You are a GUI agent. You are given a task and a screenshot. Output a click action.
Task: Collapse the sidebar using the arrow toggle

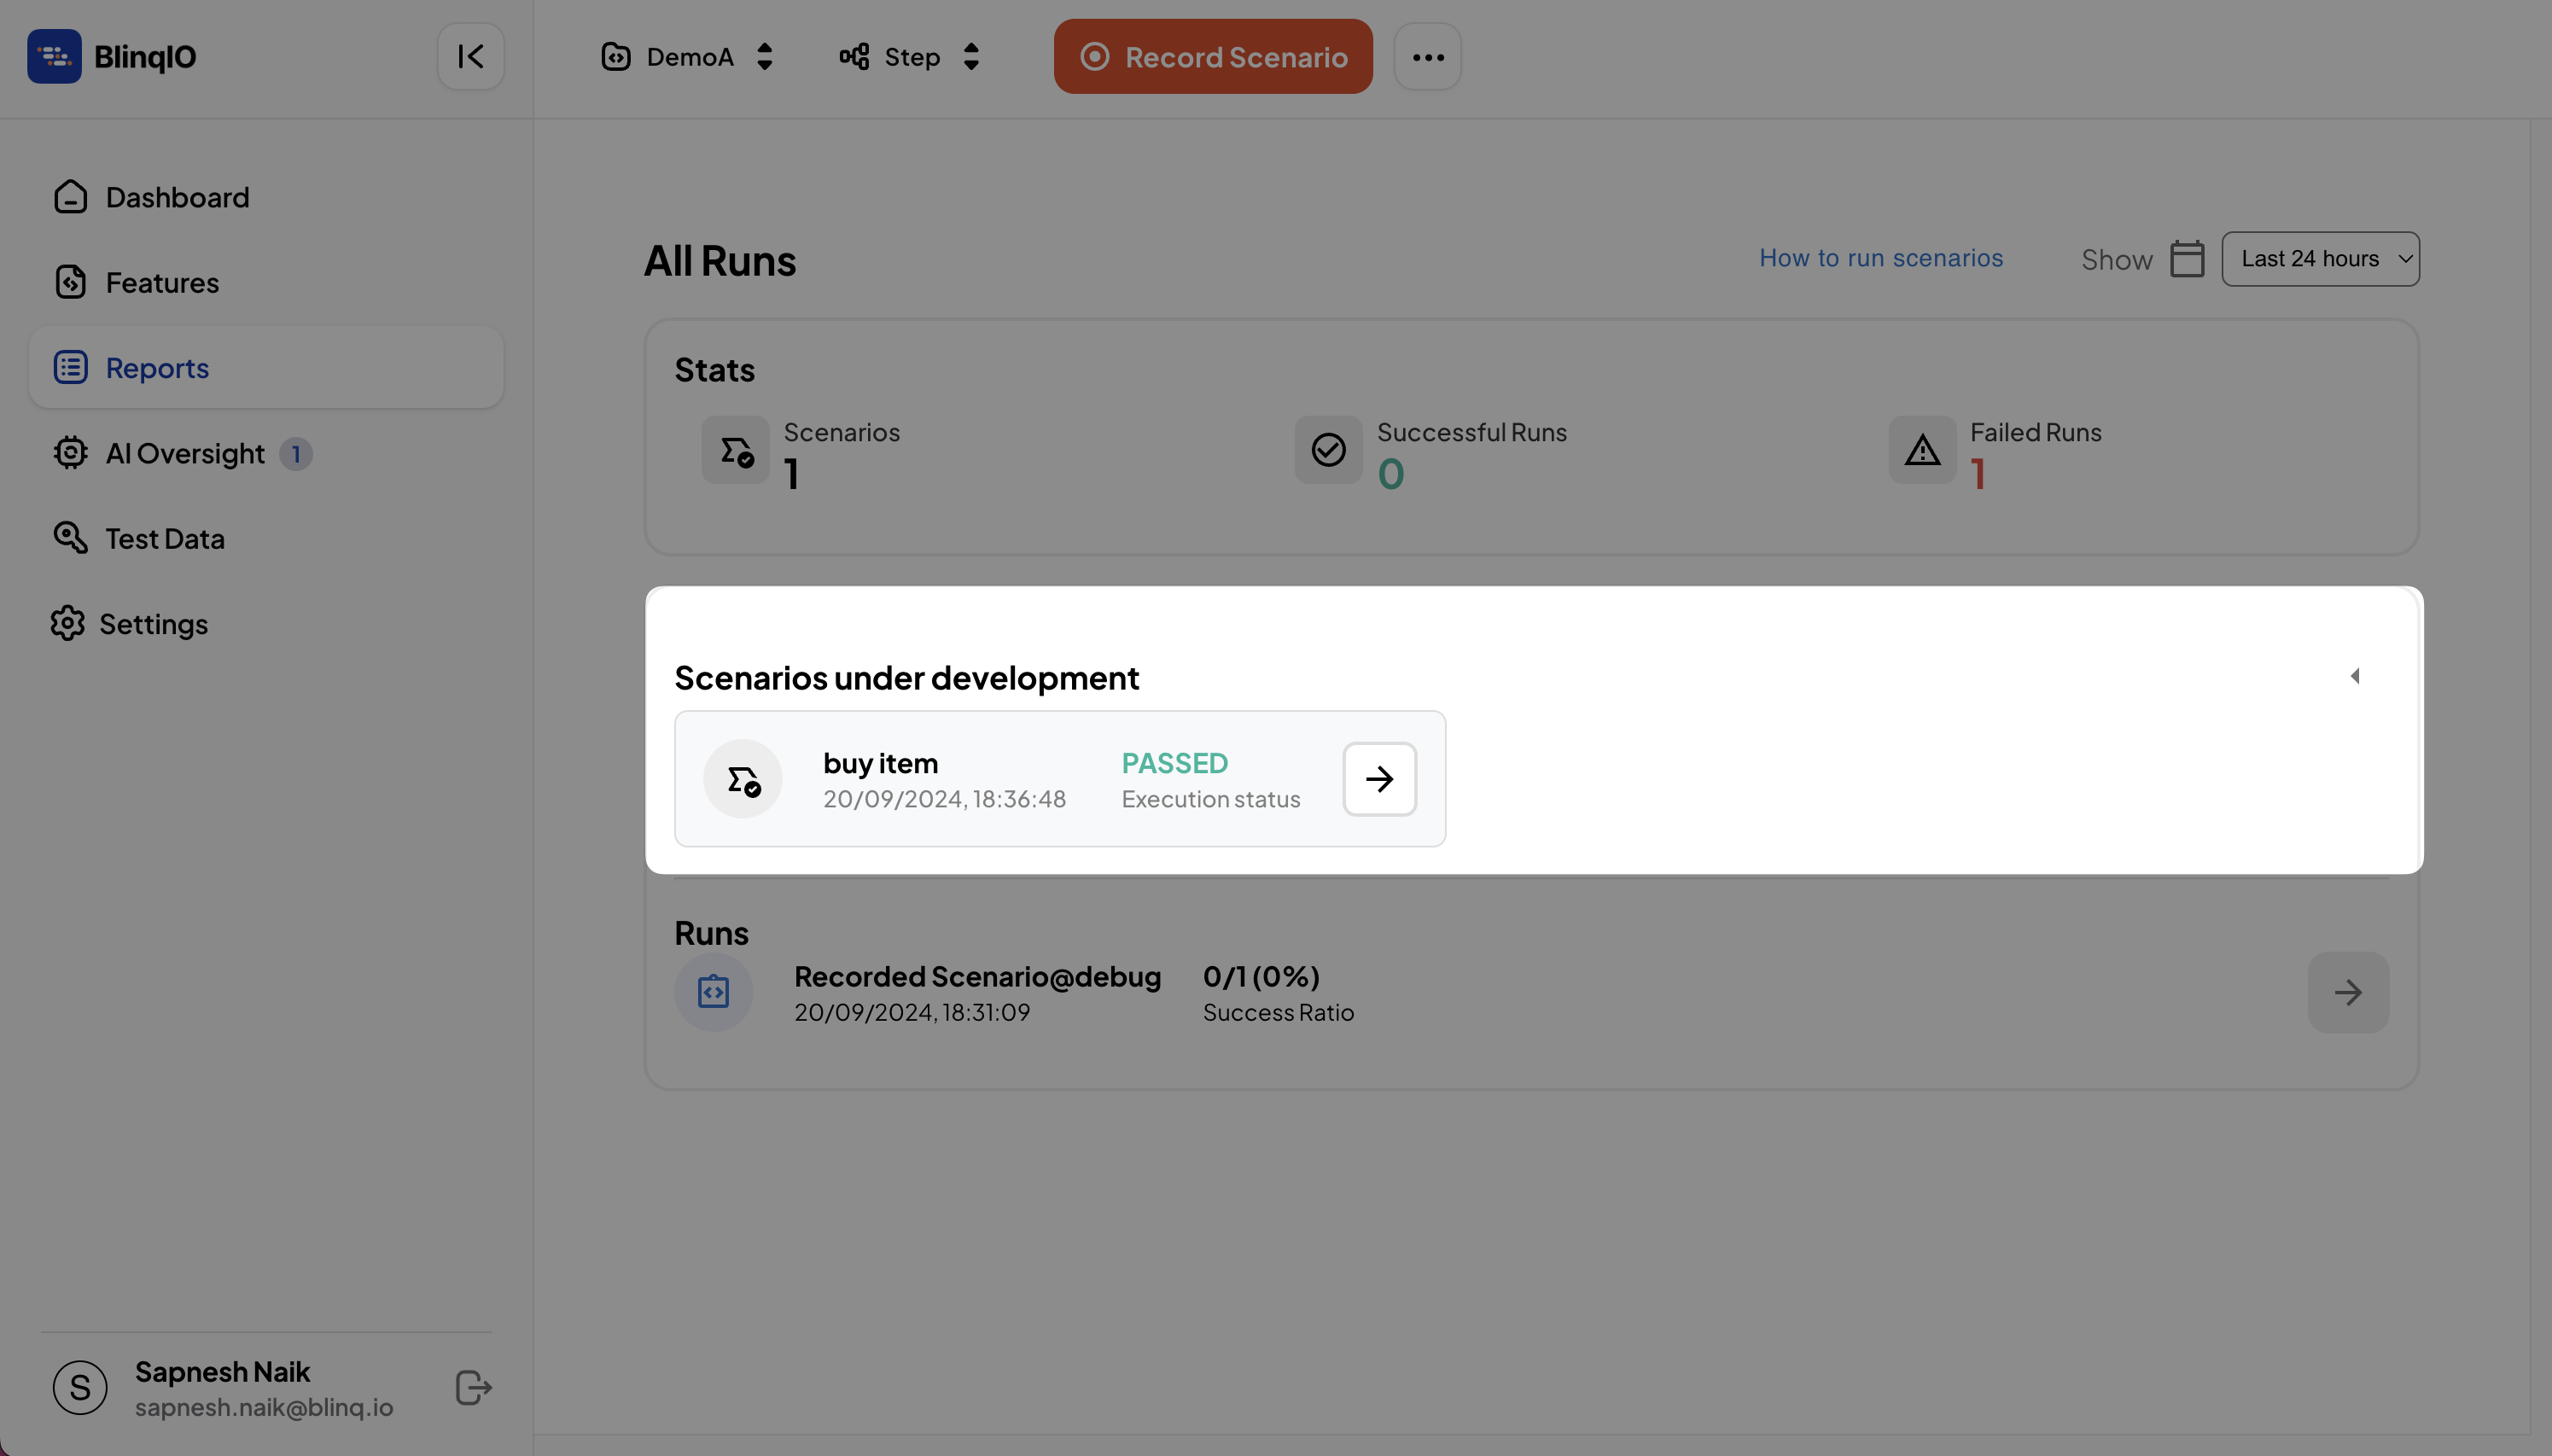point(471,56)
